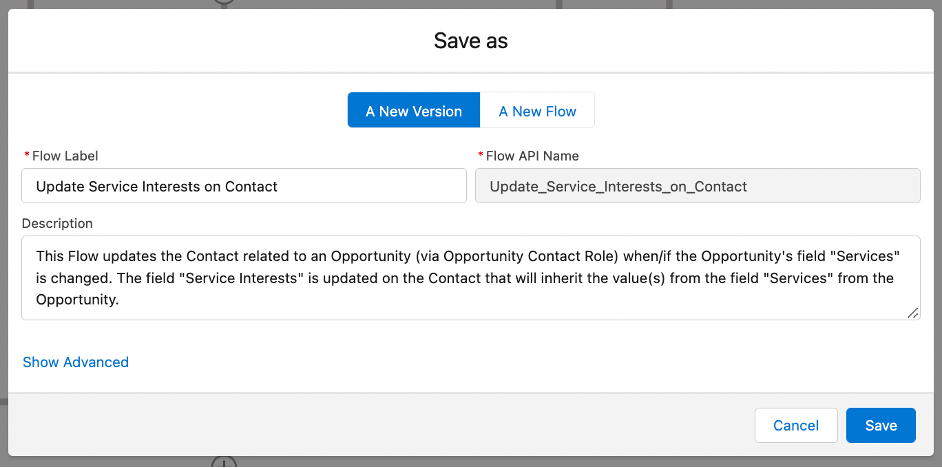Click the red asterisk beside Flow Label
Screen dimensions: 942x468
tap(26, 156)
